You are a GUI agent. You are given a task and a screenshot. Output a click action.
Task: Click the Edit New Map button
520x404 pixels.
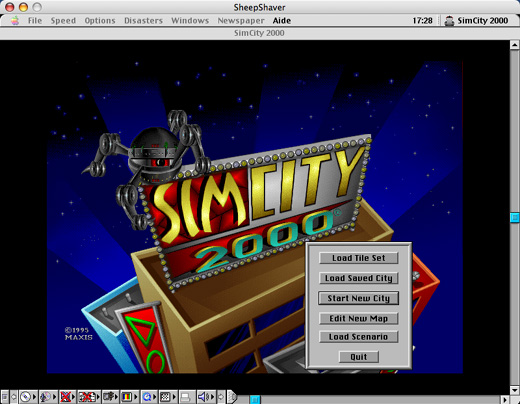click(359, 318)
